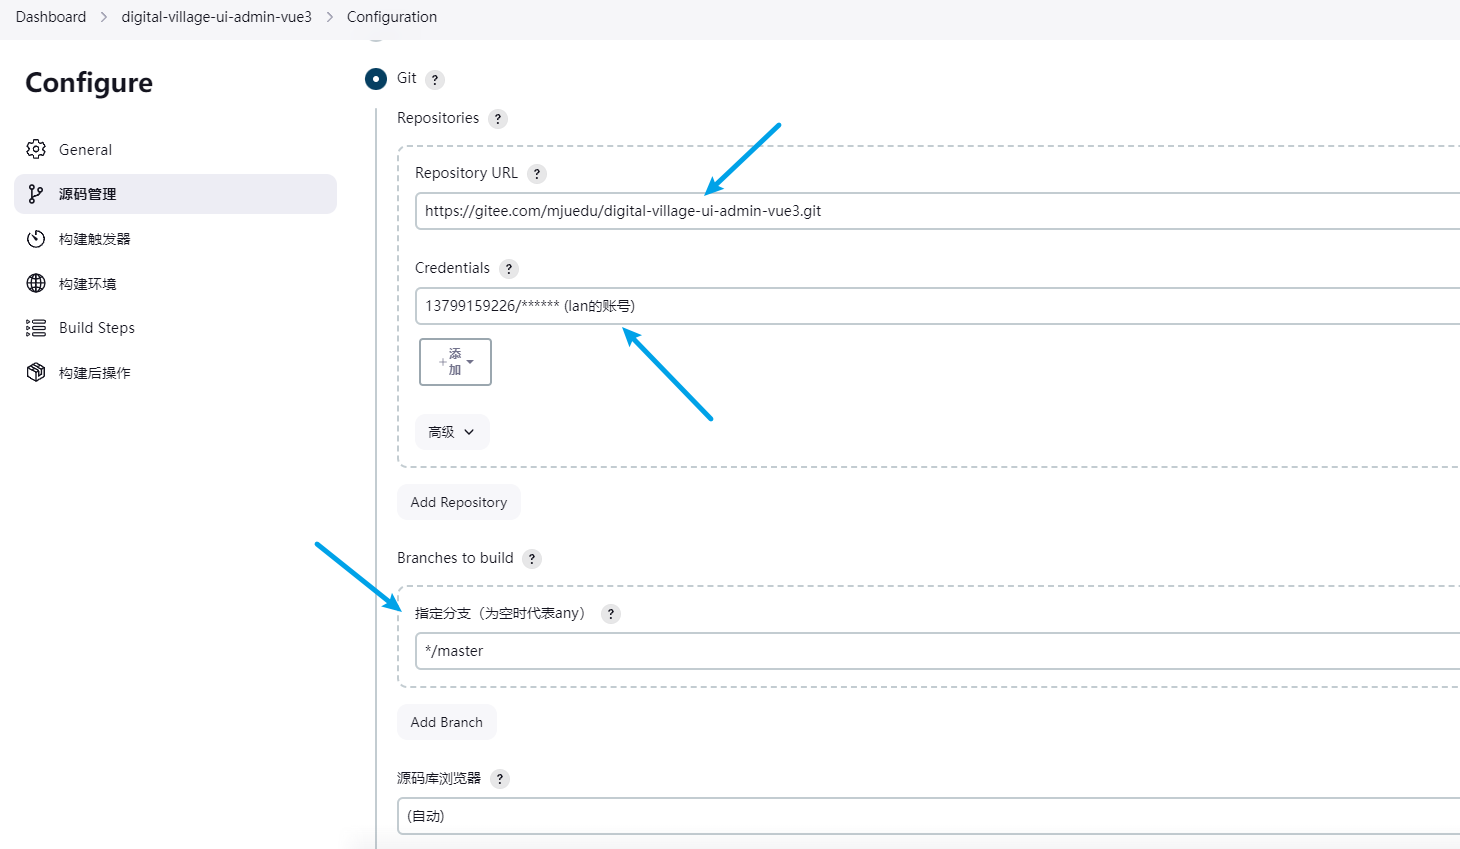
Task: Click the post-build actions cube icon
Action: 36,372
